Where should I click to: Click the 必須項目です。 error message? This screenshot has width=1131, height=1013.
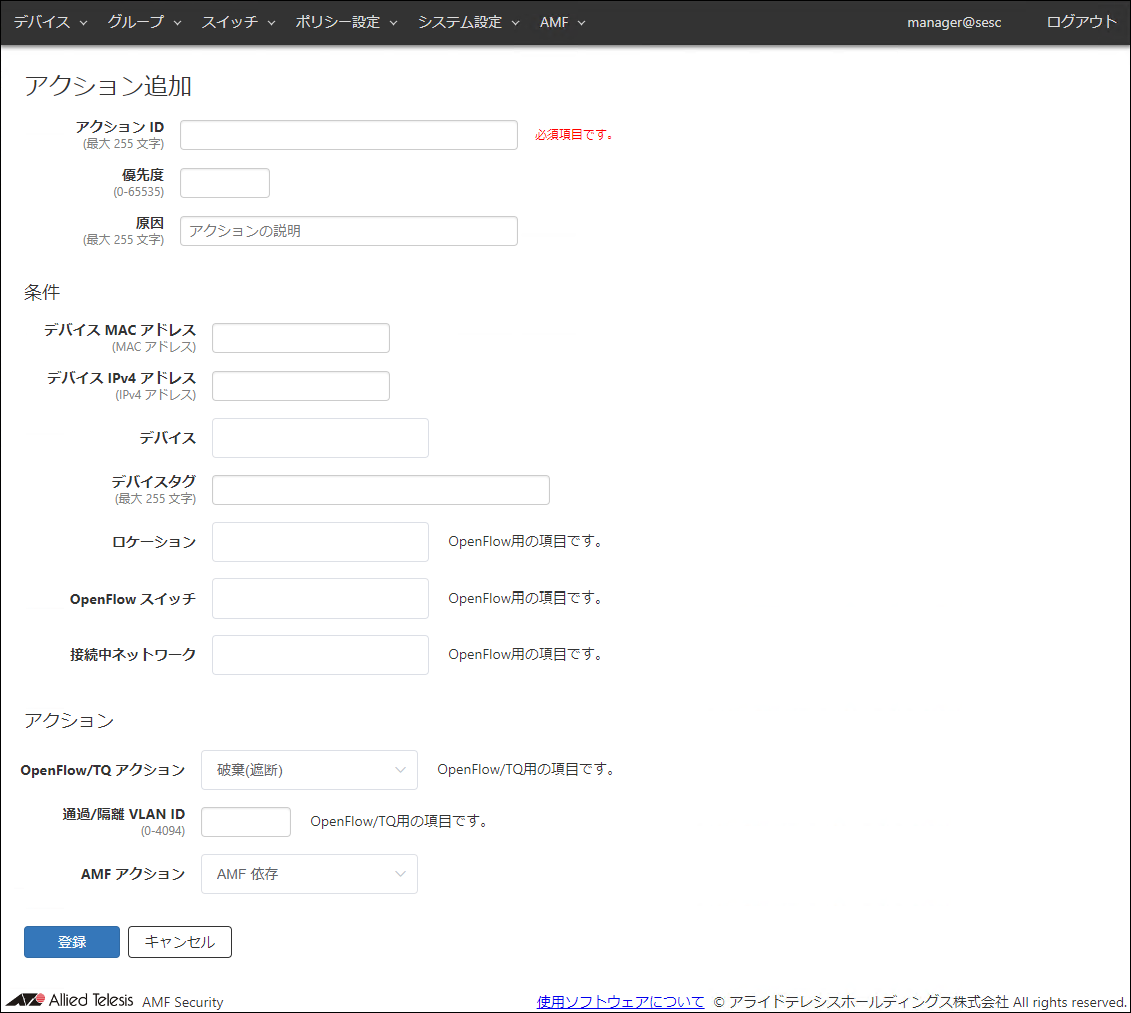[574, 134]
